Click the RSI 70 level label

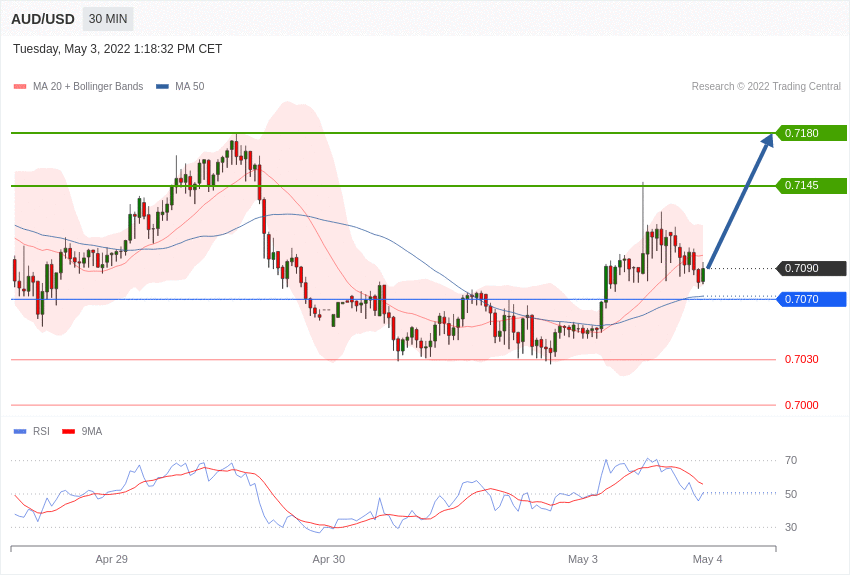[x=791, y=460]
